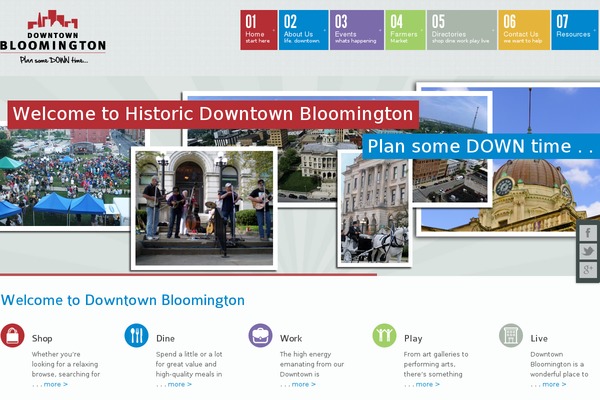Click the Live heading

[x=539, y=338]
